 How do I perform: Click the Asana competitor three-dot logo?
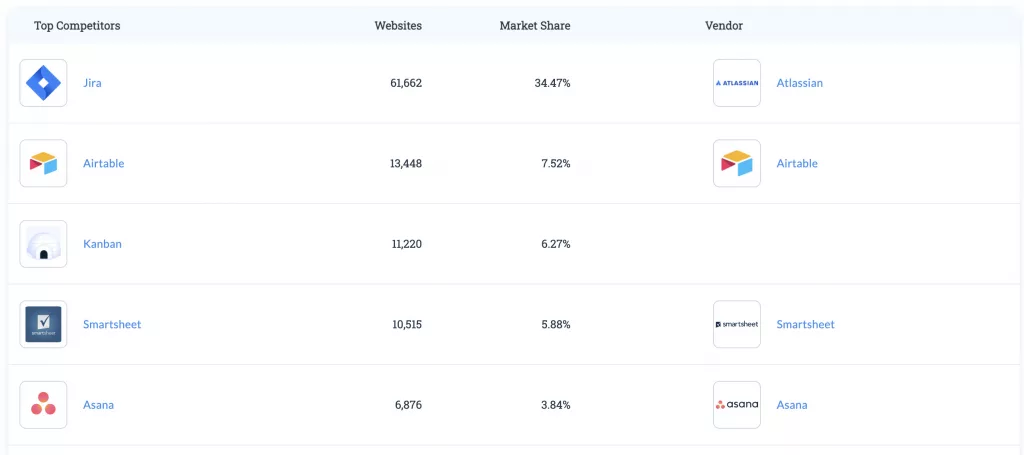43,405
